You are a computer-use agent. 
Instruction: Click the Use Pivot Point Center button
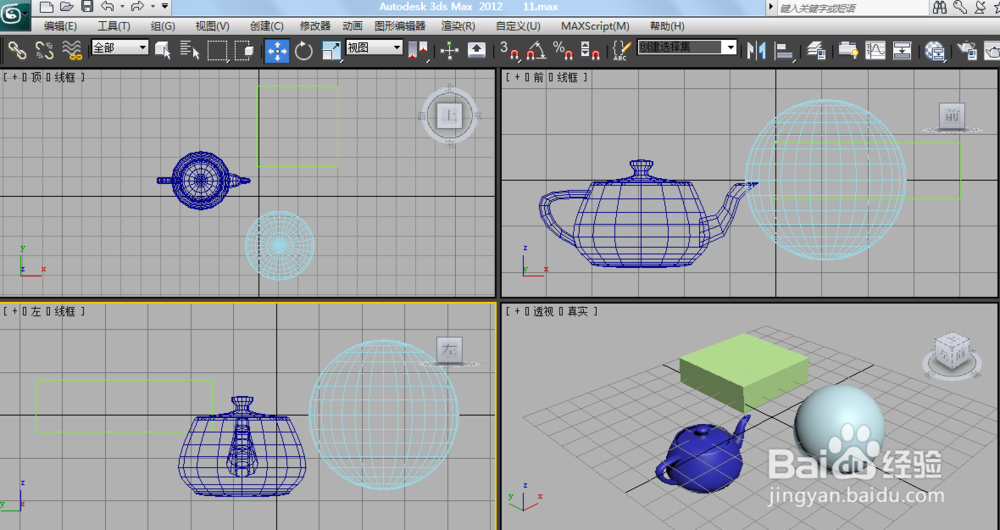point(418,50)
